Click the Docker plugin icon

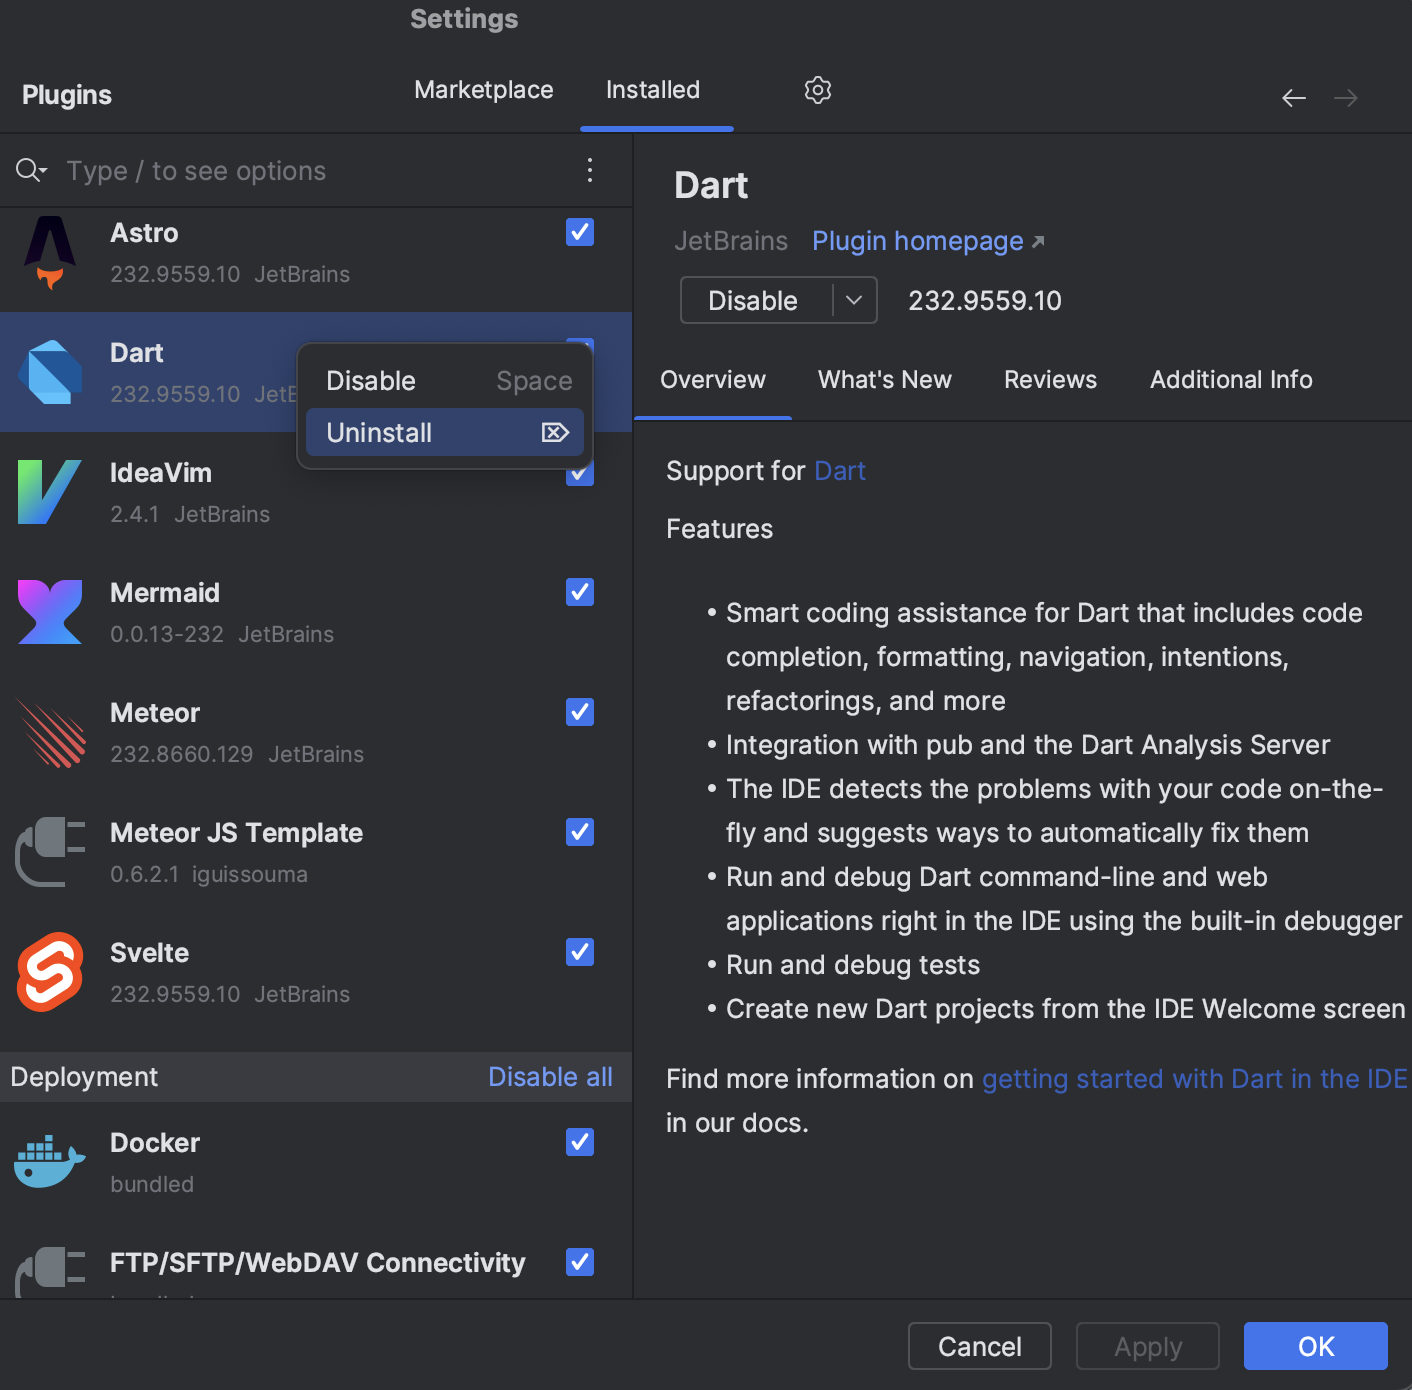click(49, 1161)
